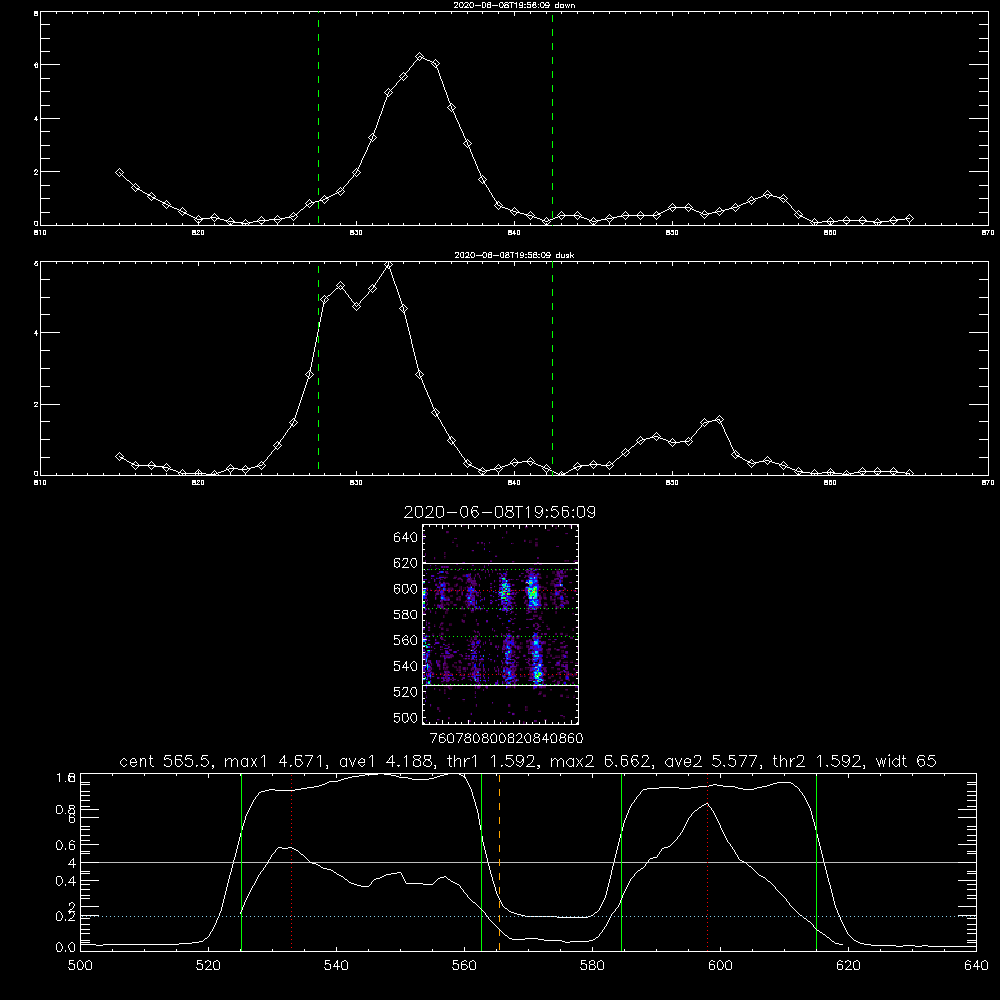Image resolution: width=1000 pixels, height=1000 pixels.
Task: Click y-axis label 560 beside the spectrogram
Action: click(405, 640)
